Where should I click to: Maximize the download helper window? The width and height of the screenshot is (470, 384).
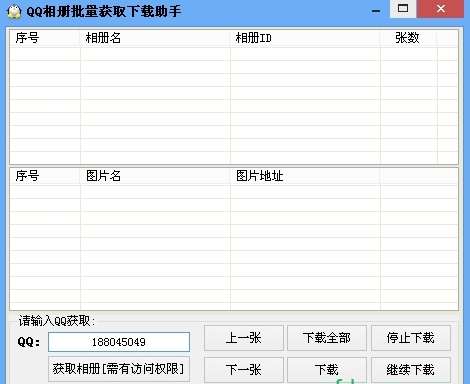[x=403, y=9]
